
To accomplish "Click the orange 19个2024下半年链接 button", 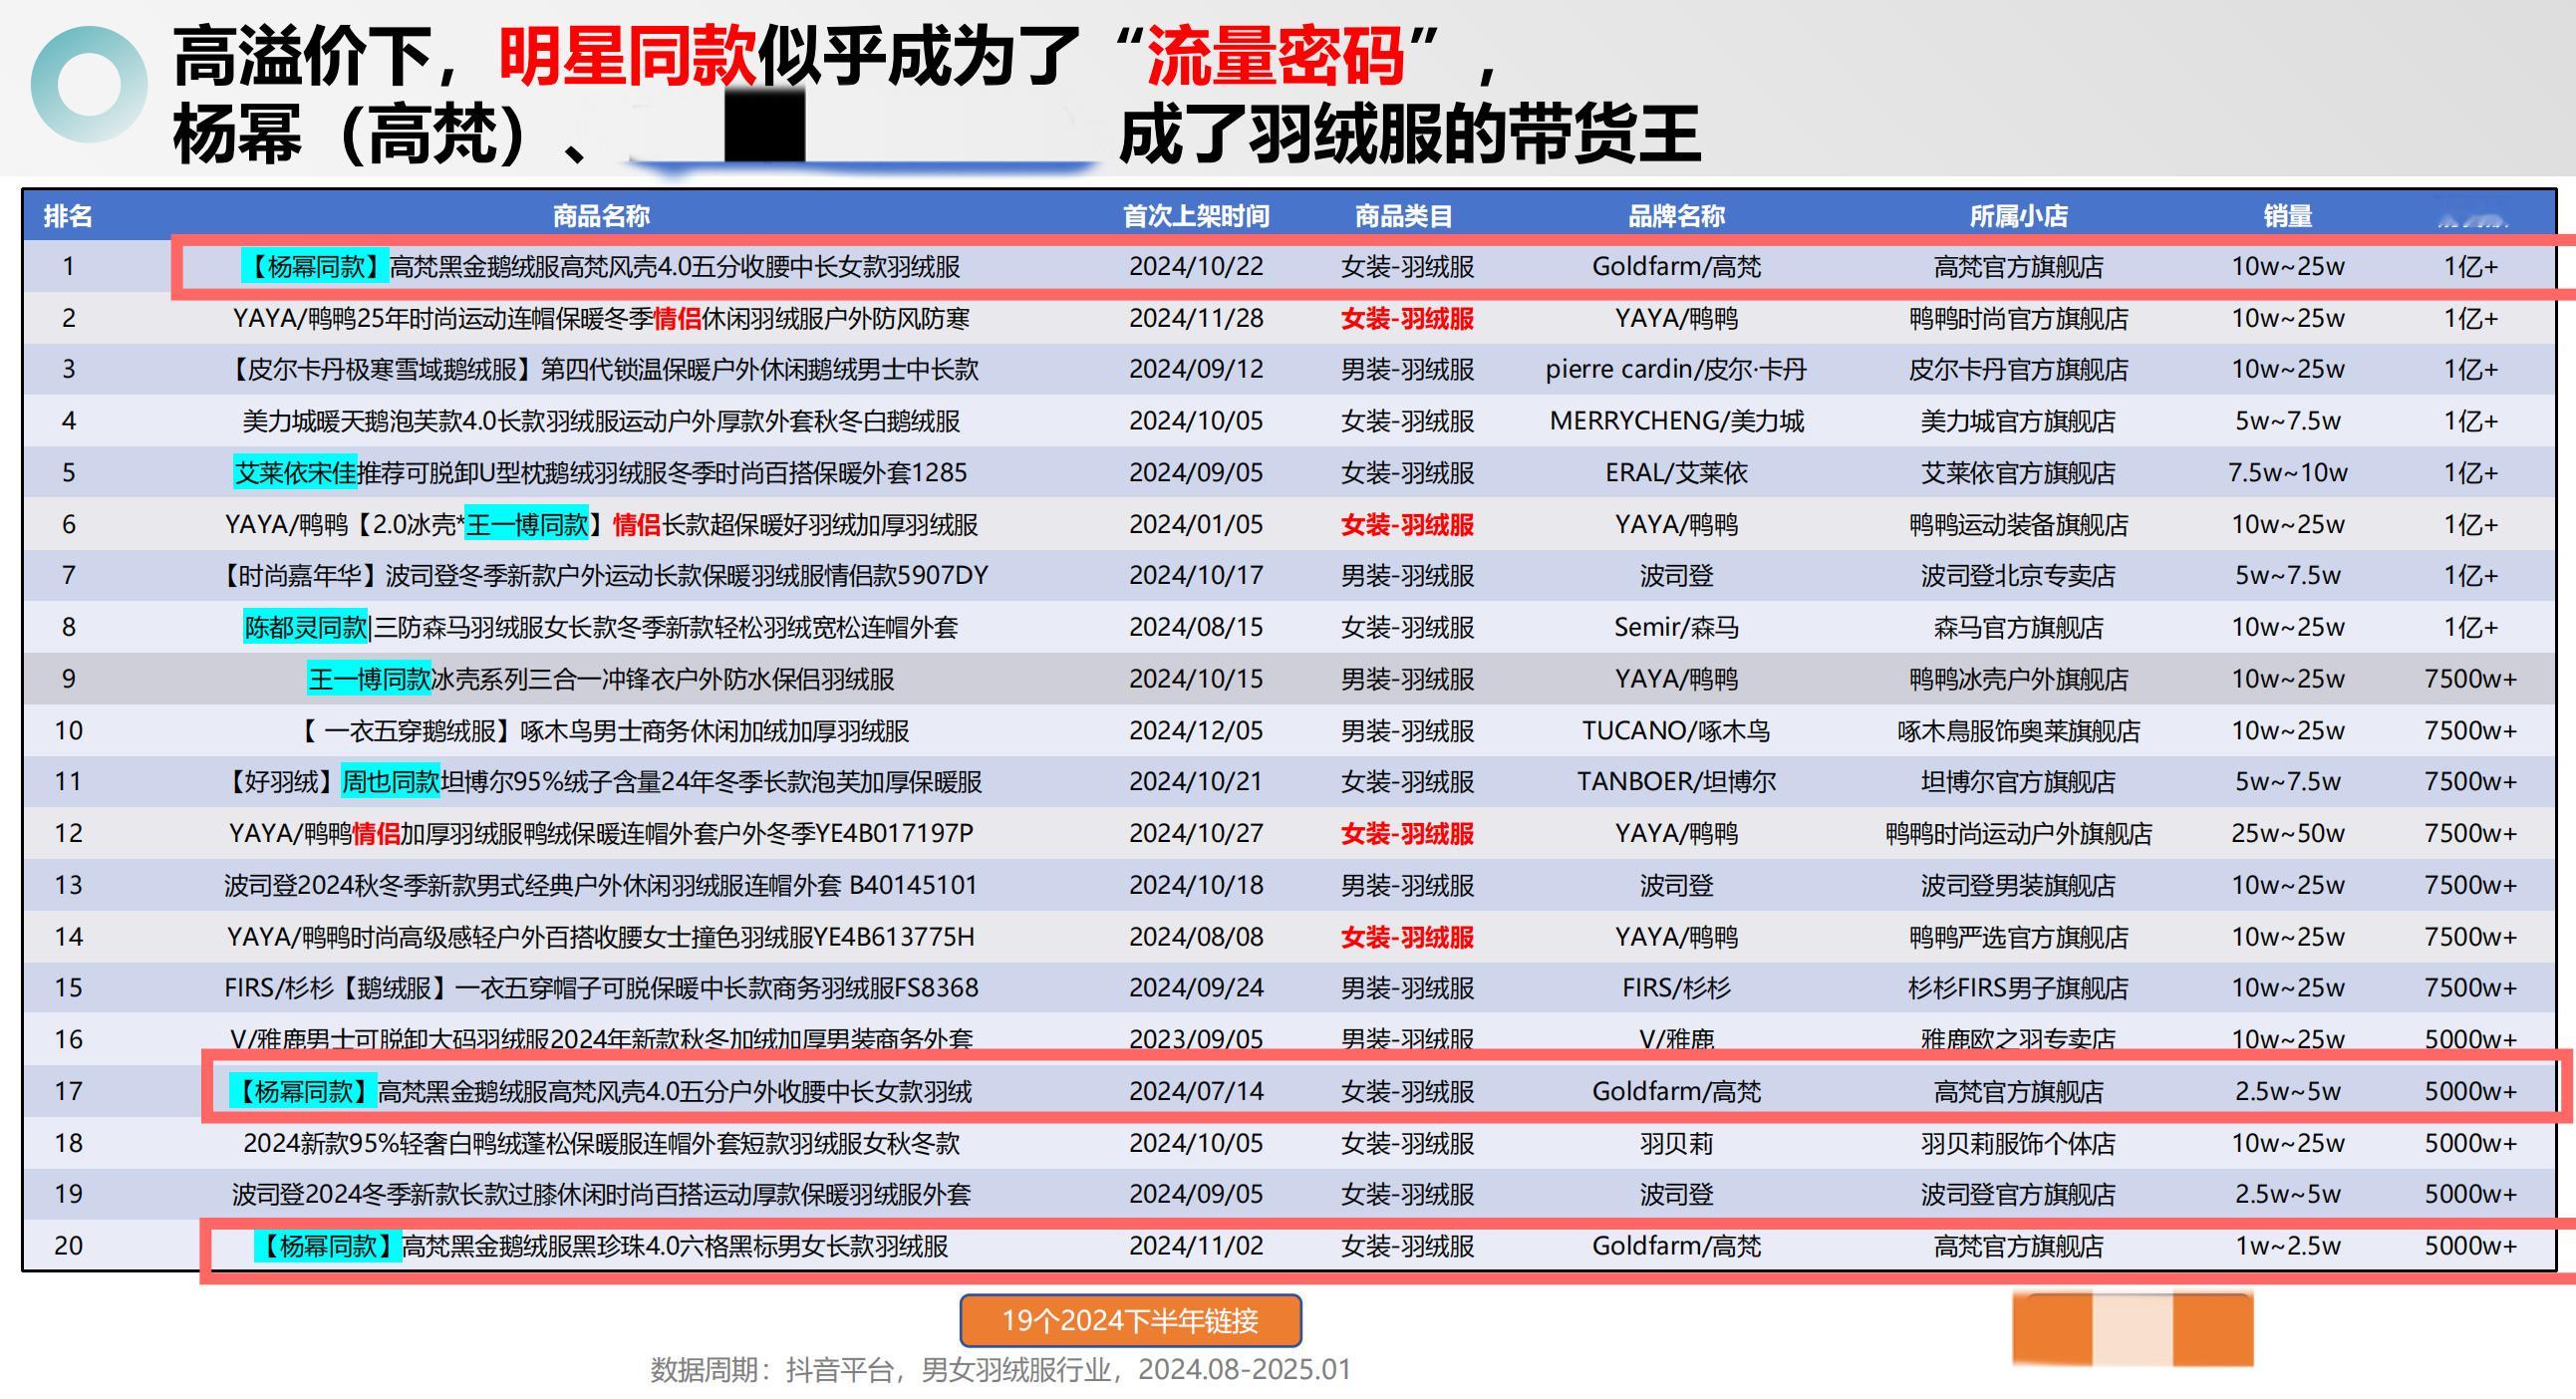I will point(1130,1321).
